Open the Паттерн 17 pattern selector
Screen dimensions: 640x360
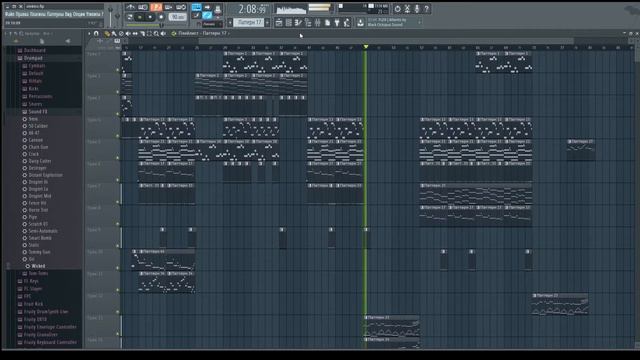point(248,22)
